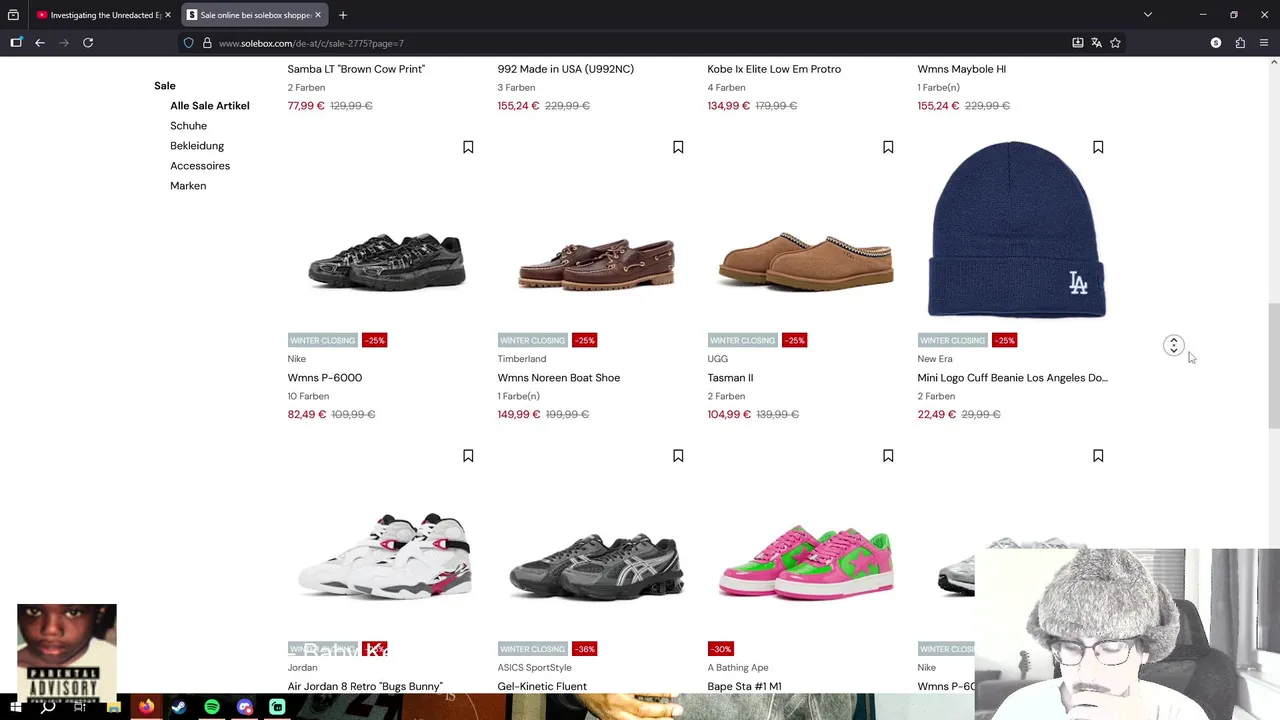The height and width of the screenshot is (720, 1280).
Task: Open the Accessoires category link
Action: pos(200,166)
